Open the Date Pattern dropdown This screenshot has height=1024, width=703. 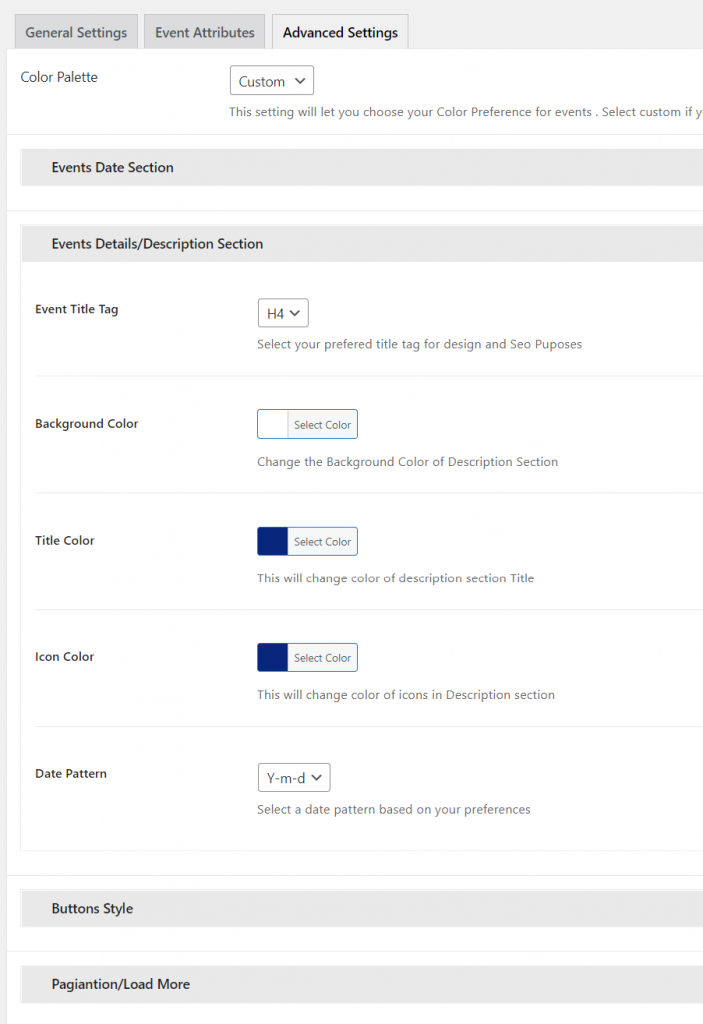pyautogui.click(x=293, y=777)
